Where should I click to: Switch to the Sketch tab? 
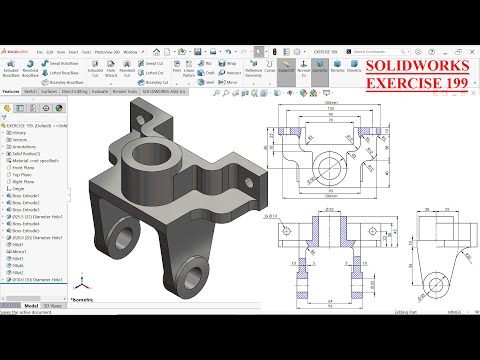click(x=30, y=91)
